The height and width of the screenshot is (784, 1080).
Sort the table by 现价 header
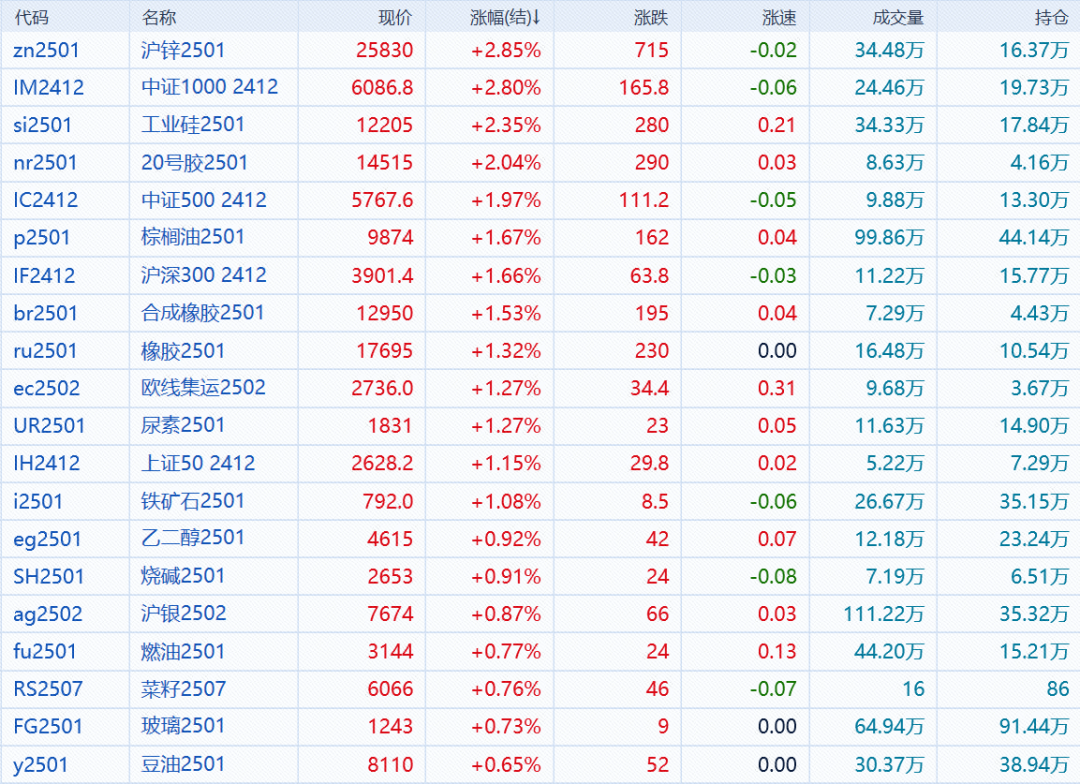(x=394, y=17)
